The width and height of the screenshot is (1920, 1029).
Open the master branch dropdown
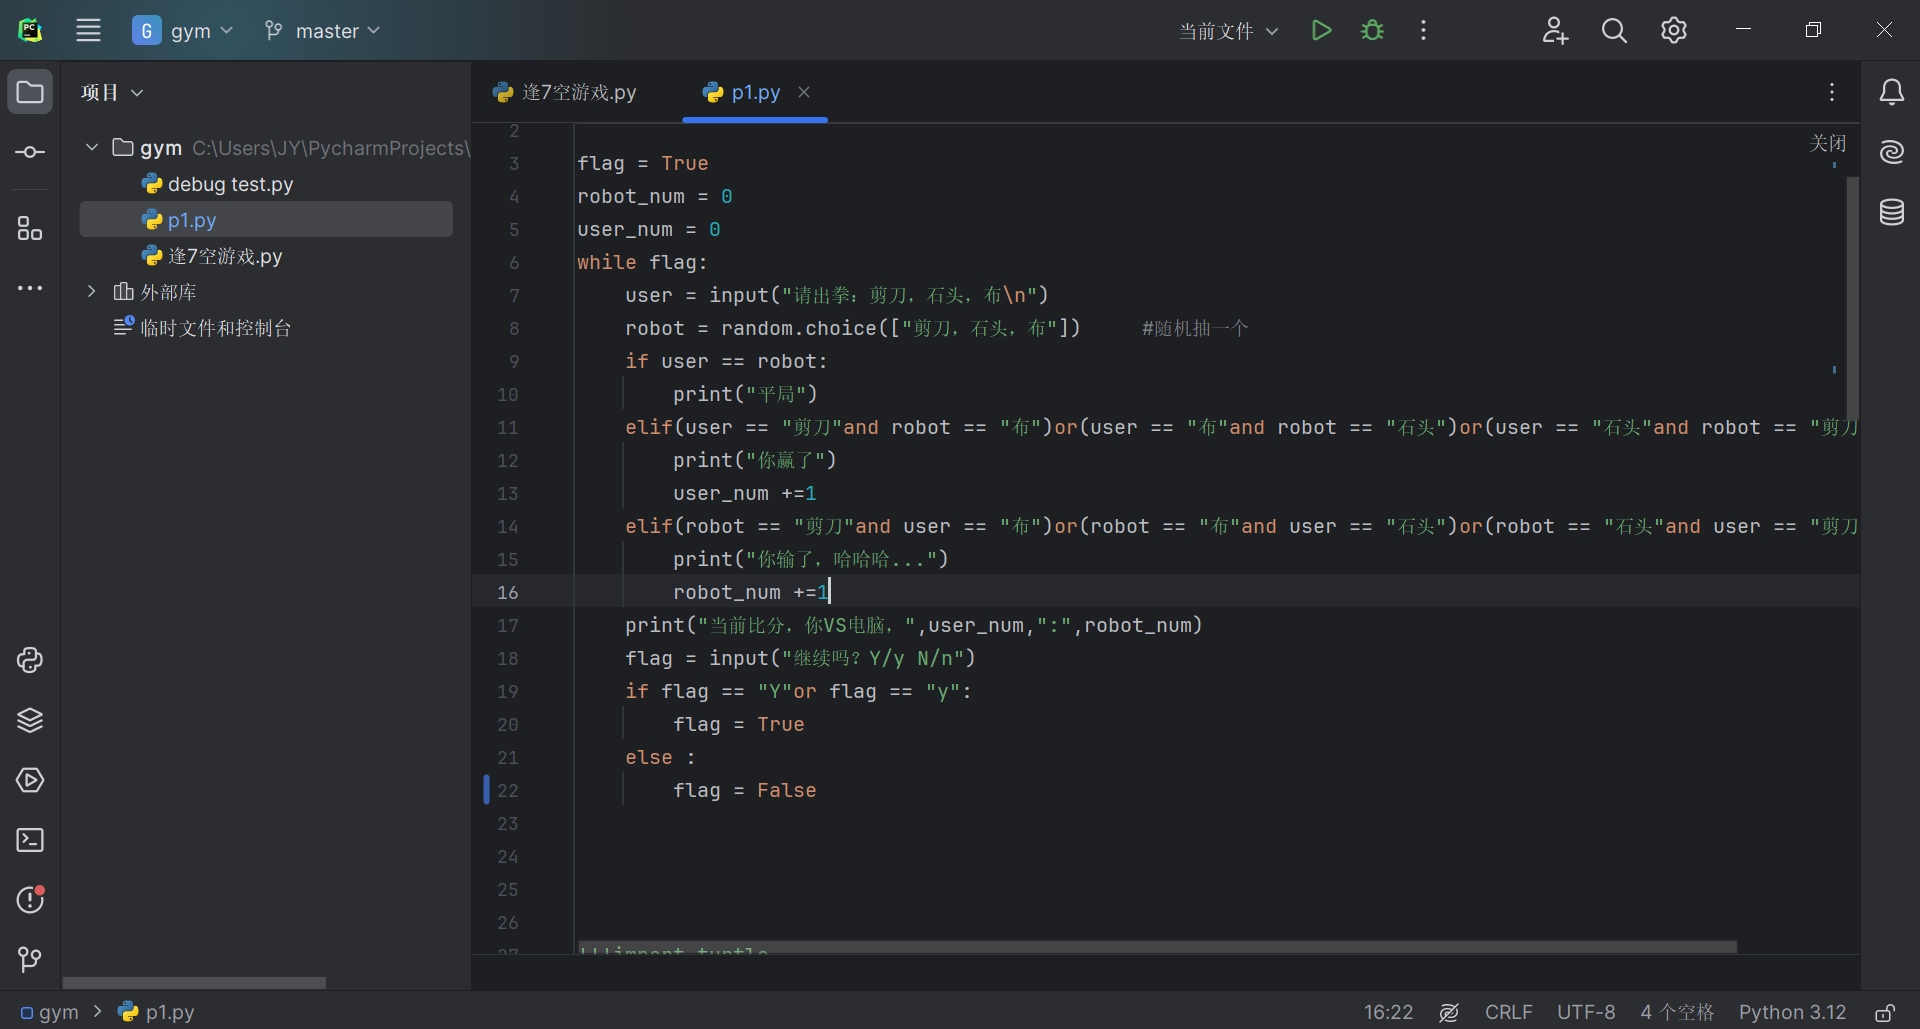coord(322,31)
